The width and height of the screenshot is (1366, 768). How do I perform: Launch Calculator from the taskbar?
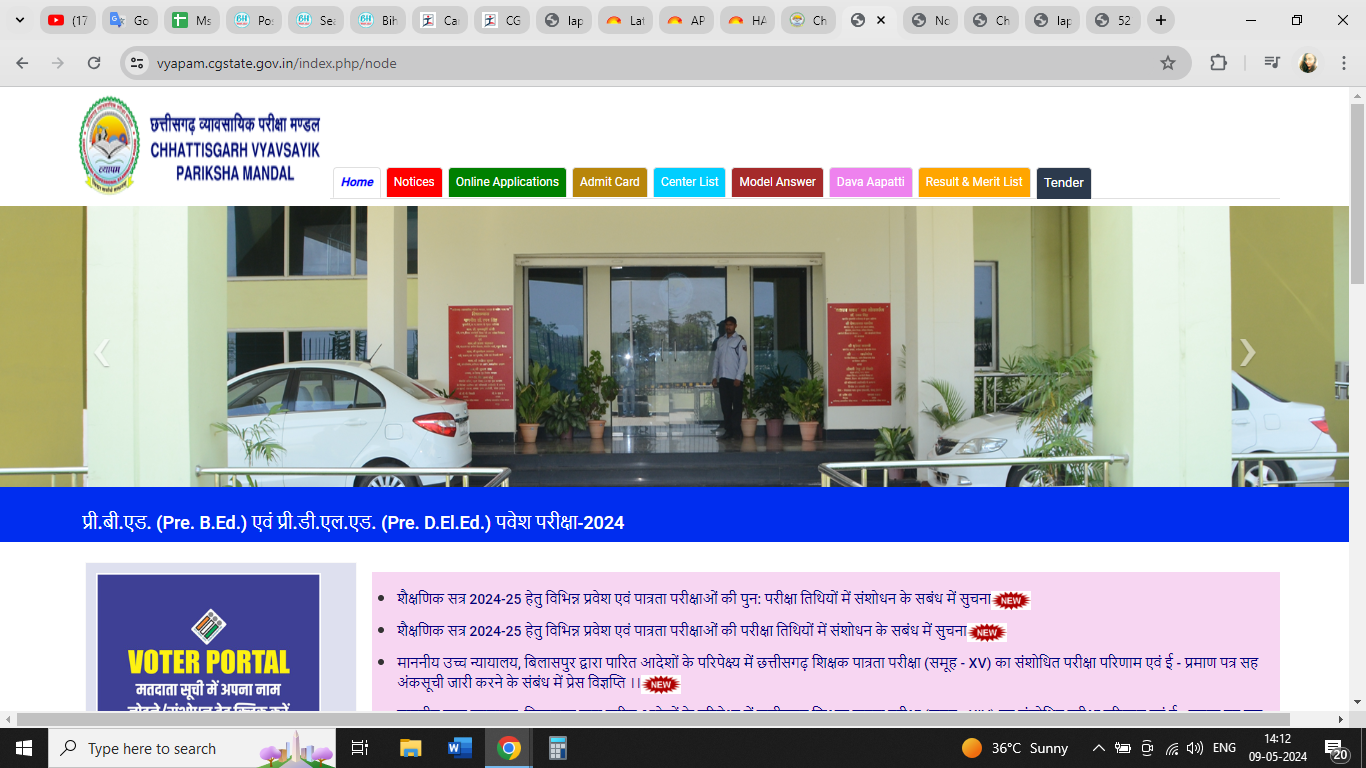pyautogui.click(x=558, y=748)
